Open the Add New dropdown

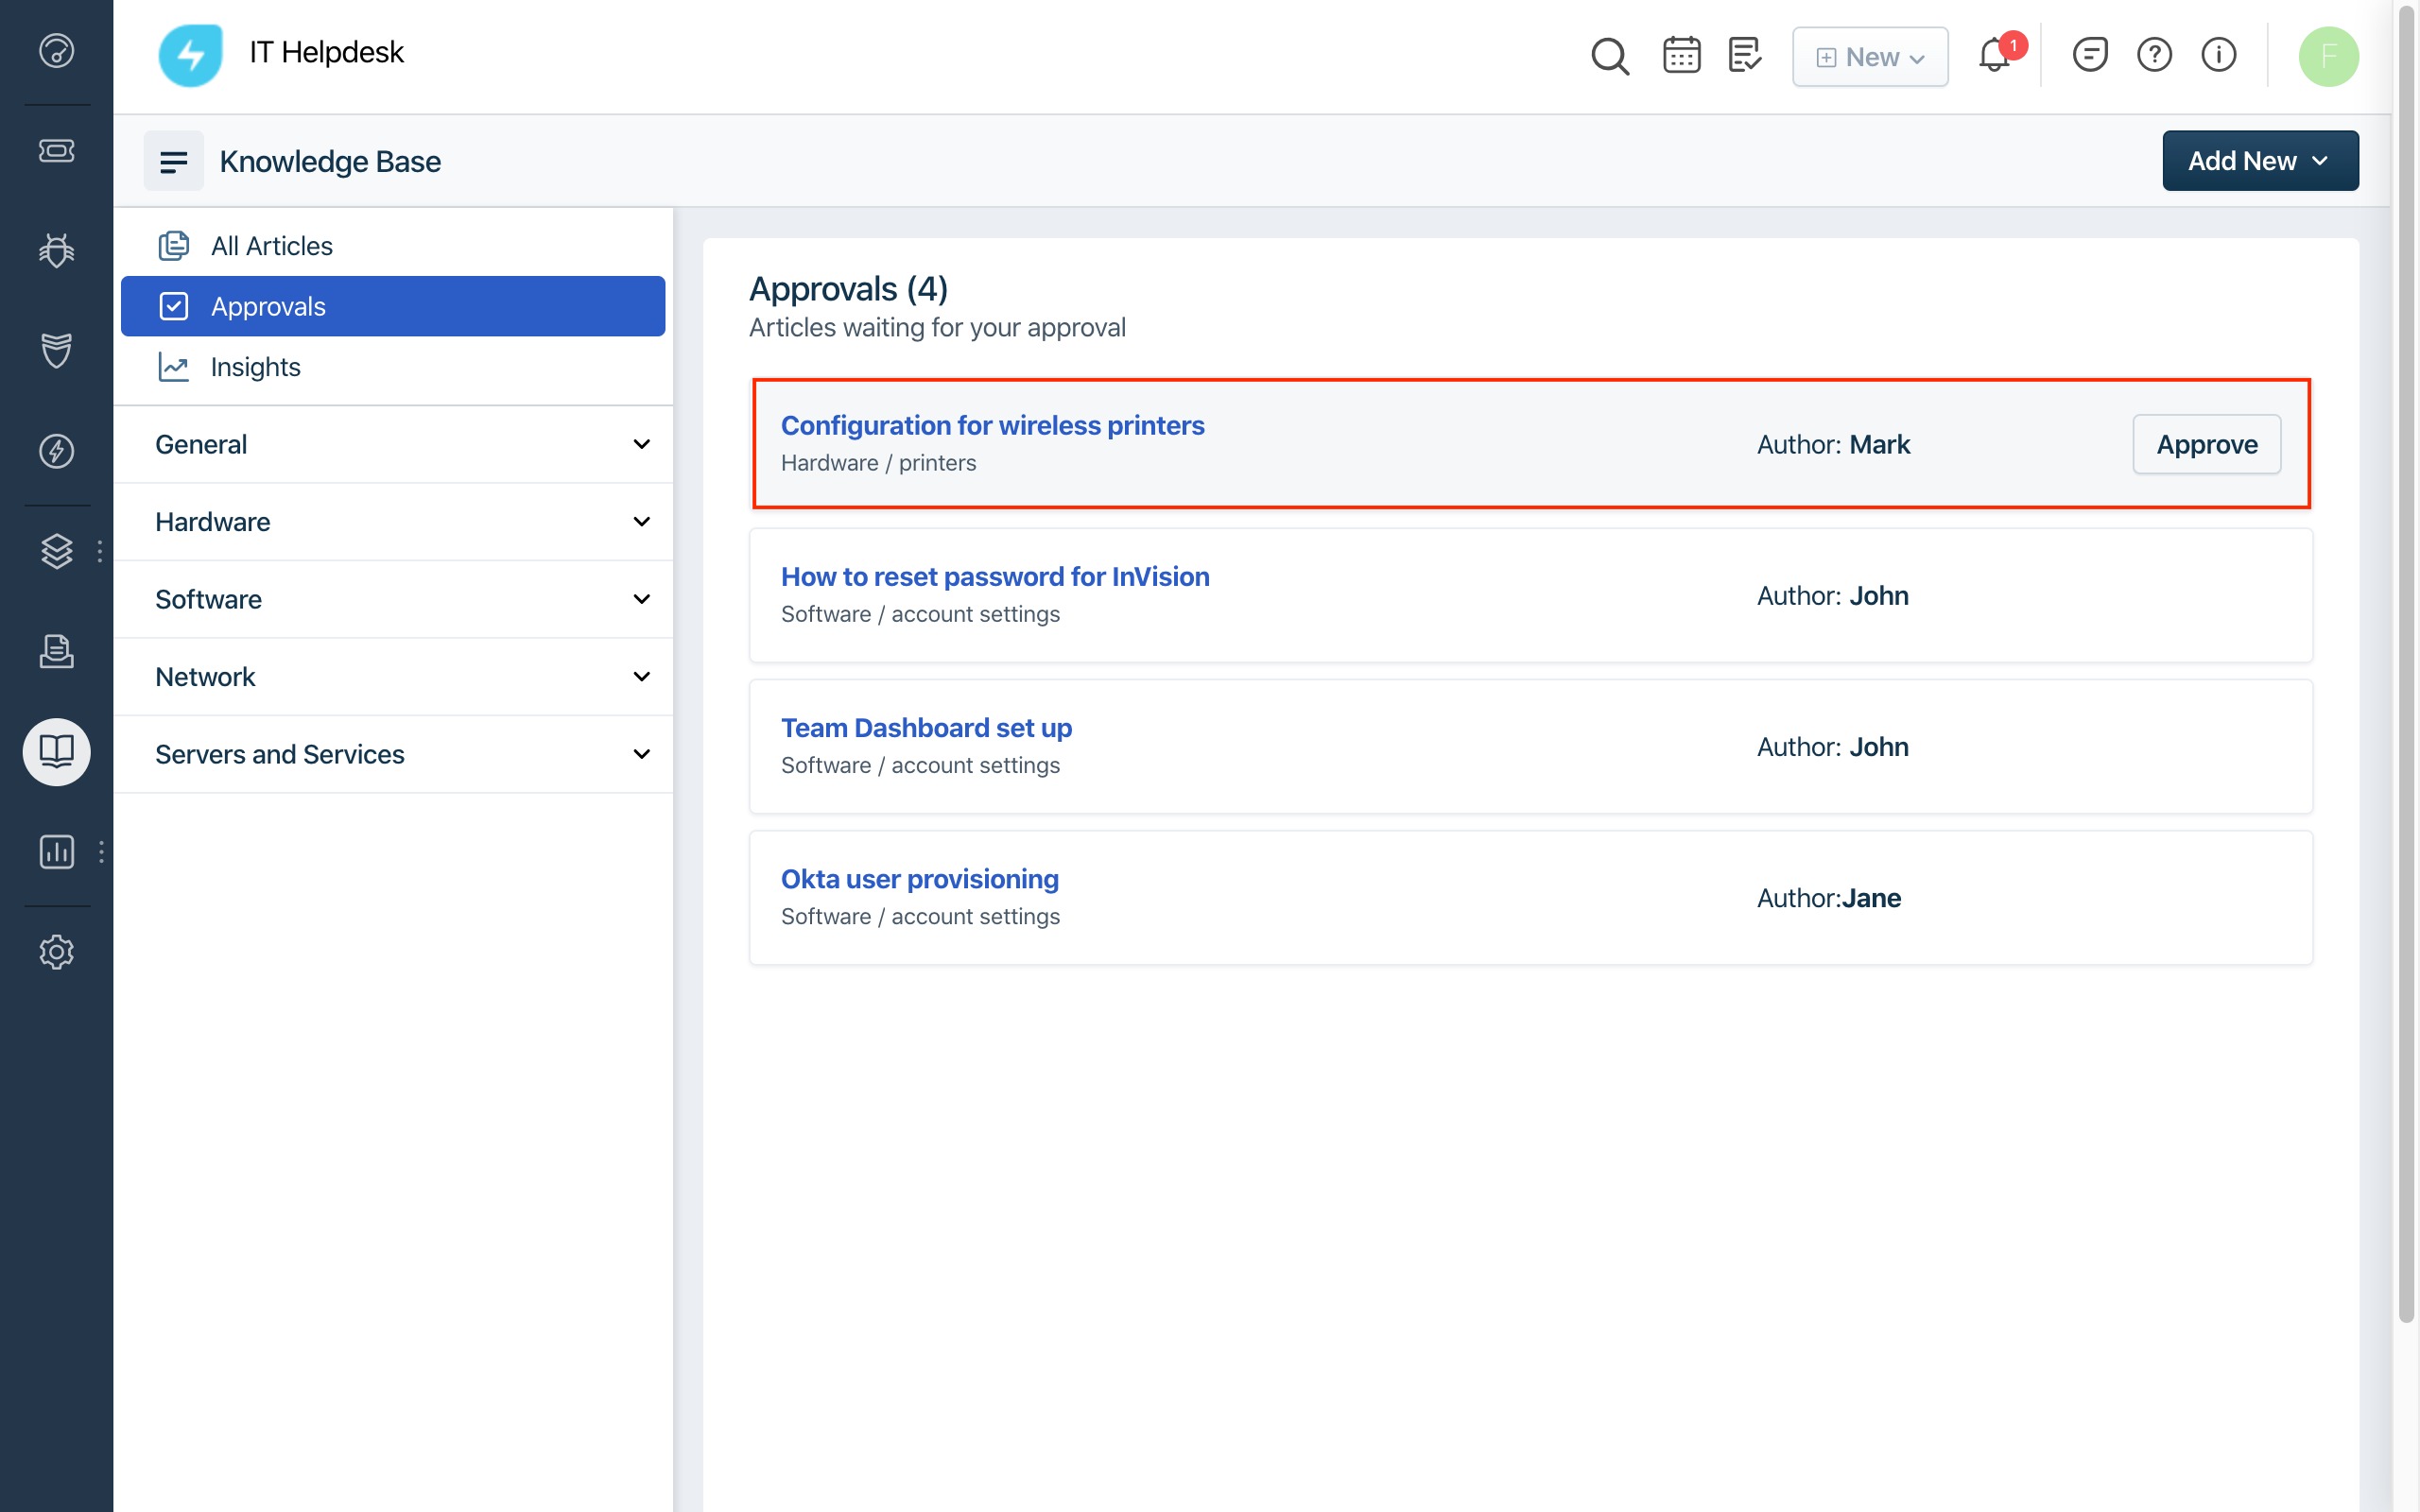[2259, 161]
